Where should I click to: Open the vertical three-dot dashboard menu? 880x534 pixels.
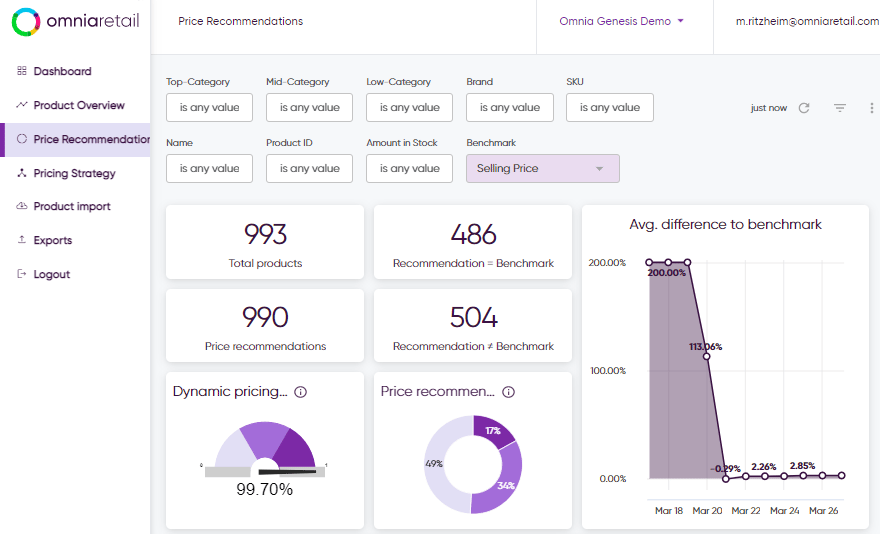[x=872, y=108]
